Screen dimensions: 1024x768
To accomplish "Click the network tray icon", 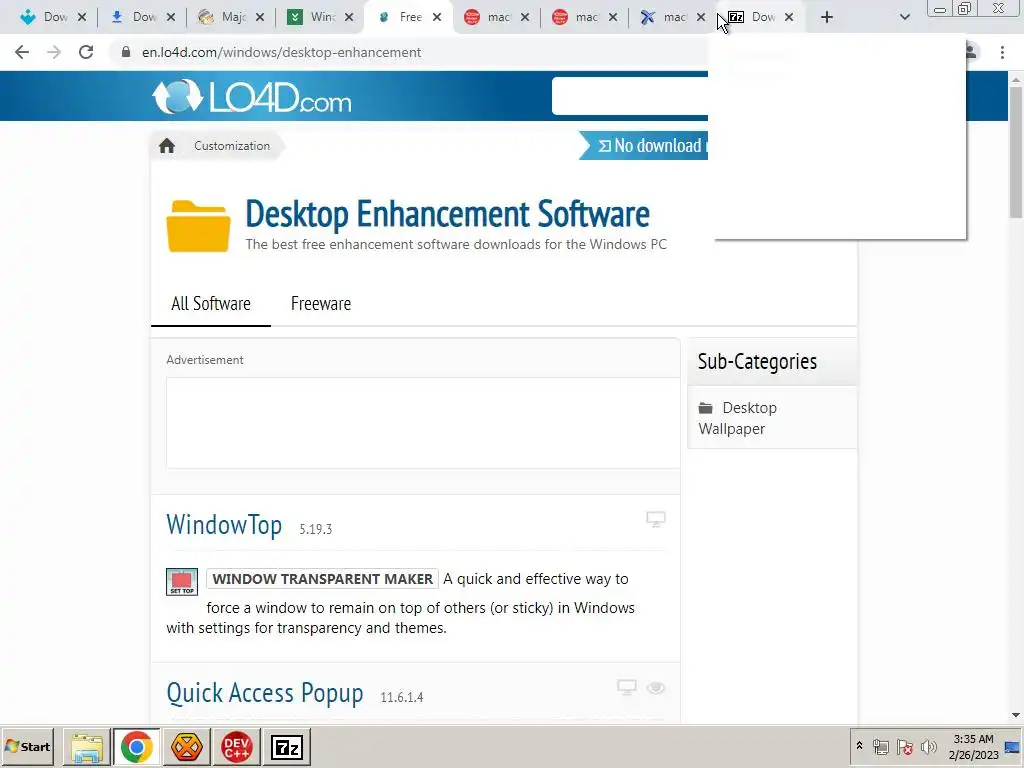I will click(x=881, y=746).
